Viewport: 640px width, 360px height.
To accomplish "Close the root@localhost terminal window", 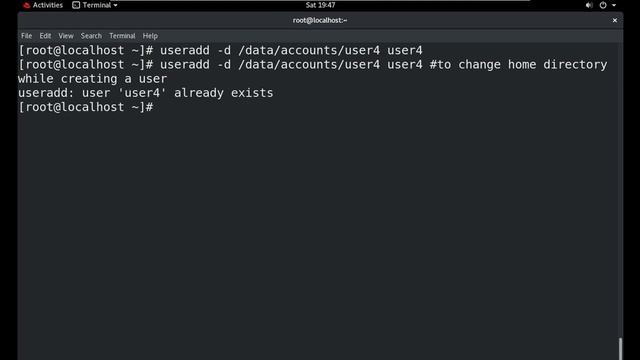I will (x=615, y=20).
